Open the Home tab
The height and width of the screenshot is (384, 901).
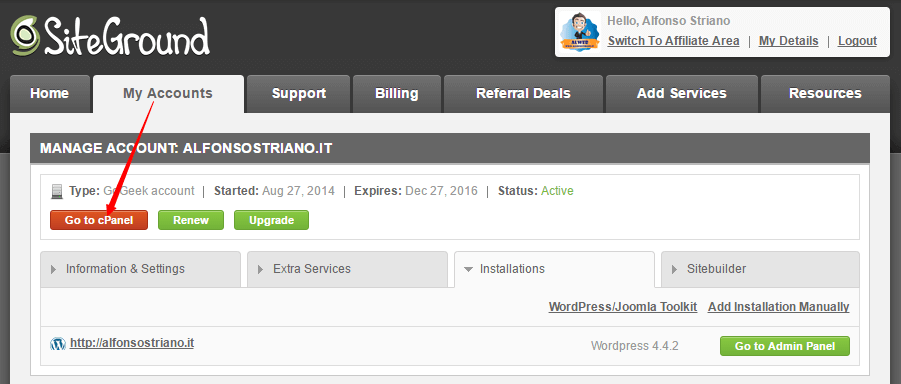pos(49,94)
